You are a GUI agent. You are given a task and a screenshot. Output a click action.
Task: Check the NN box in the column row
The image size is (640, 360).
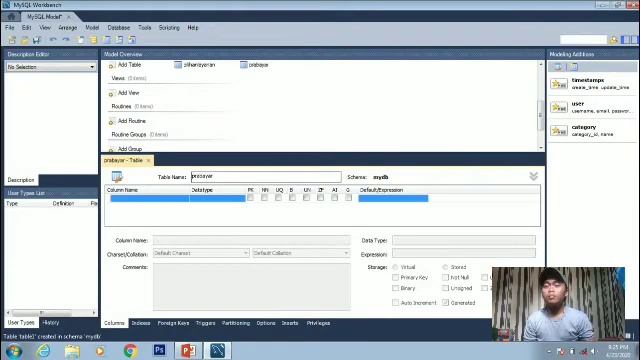264,198
